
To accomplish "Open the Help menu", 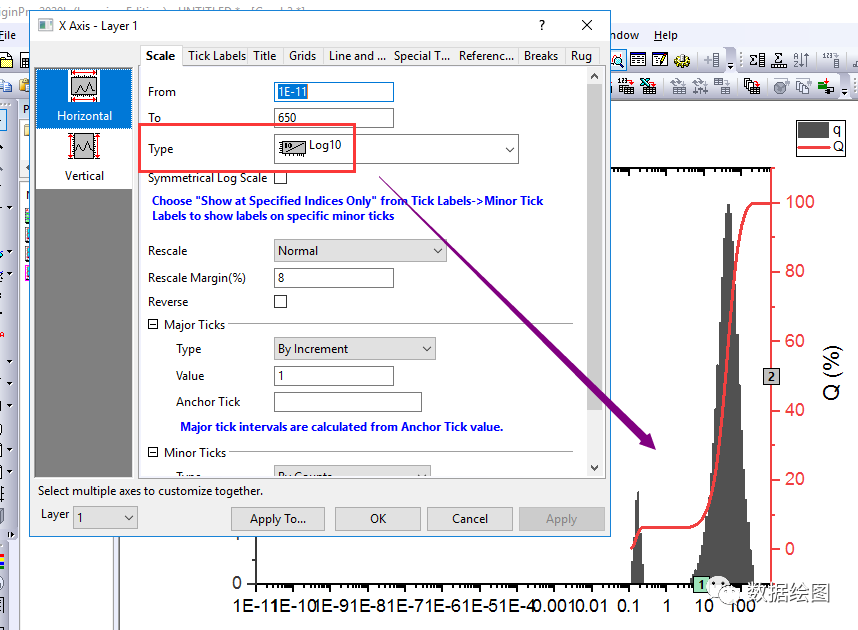I will (x=665, y=35).
